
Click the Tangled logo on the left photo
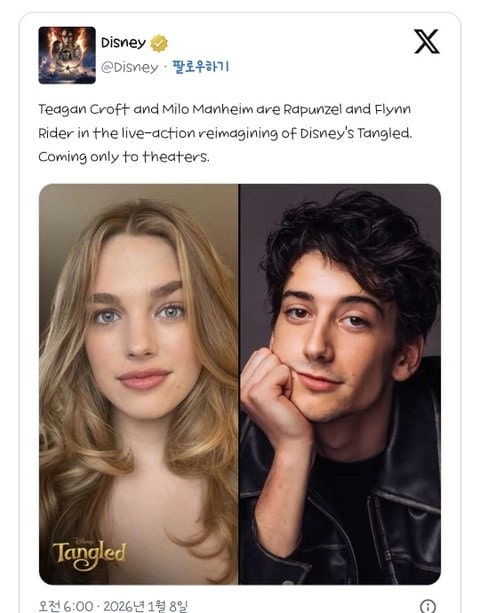coord(90,554)
